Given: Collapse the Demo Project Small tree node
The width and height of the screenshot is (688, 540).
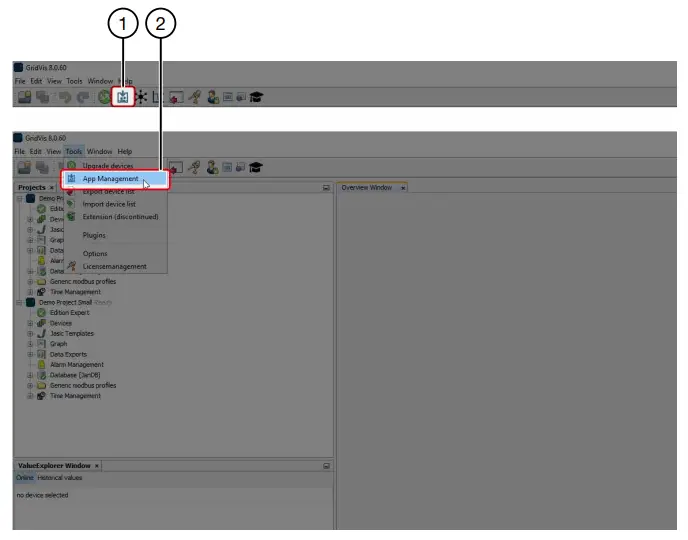Looking at the screenshot, I should tap(19, 302).
